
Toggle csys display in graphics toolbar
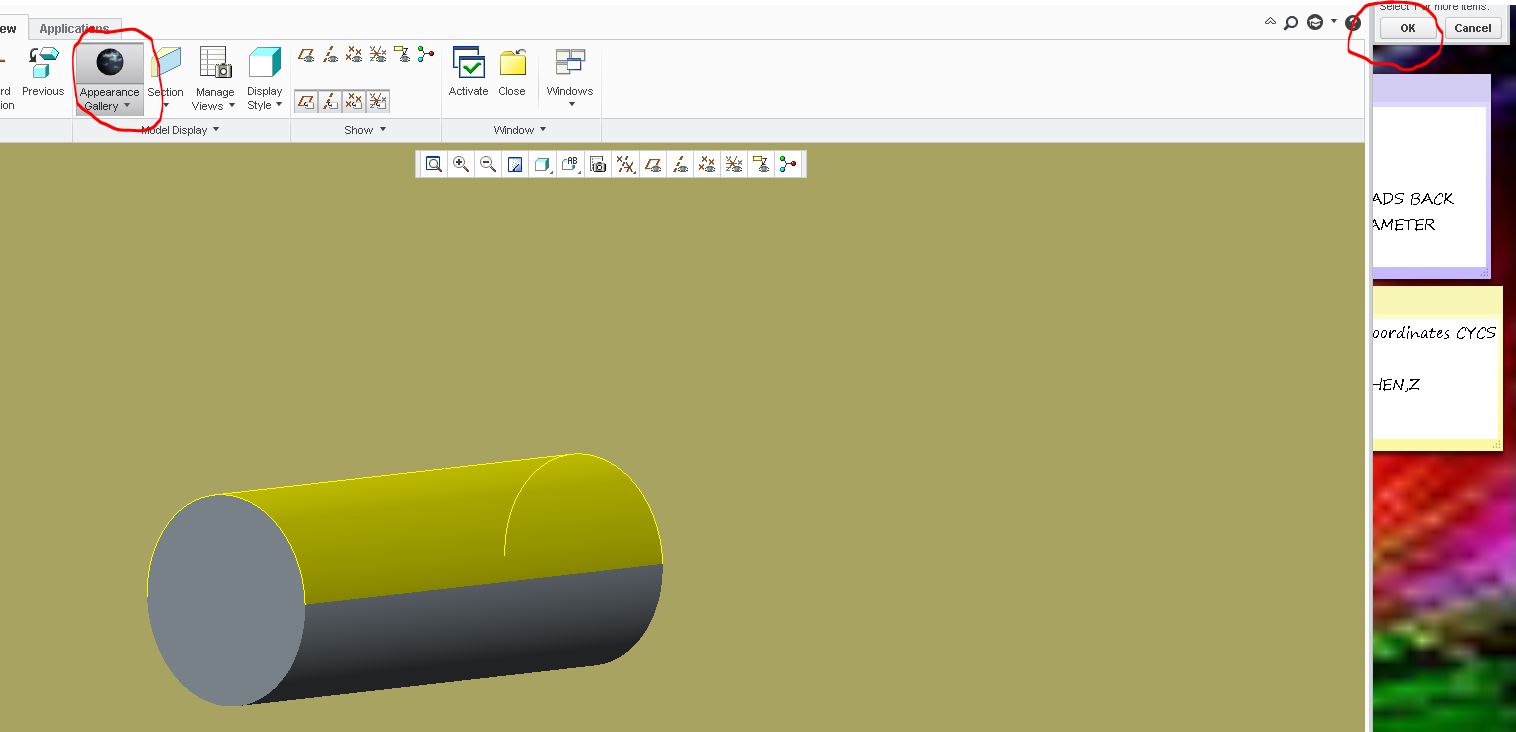click(x=734, y=164)
